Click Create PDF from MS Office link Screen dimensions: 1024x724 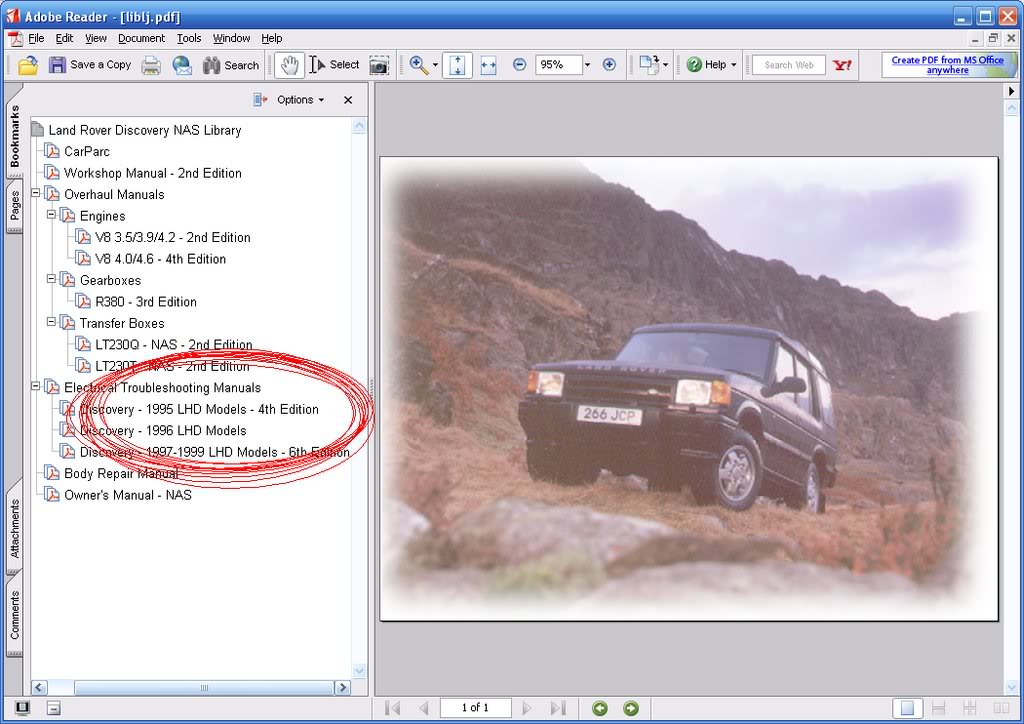(948, 65)
